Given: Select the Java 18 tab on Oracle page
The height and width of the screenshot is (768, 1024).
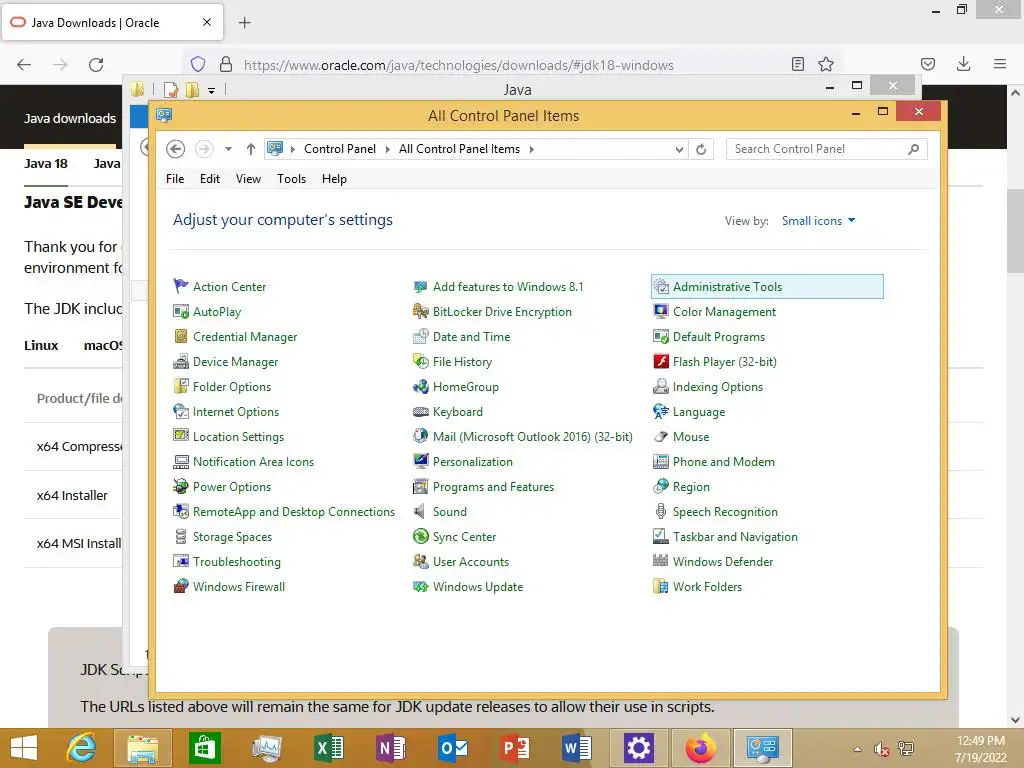Looking at the screenshot, I should pyautogui.click(x=46, y=163).
